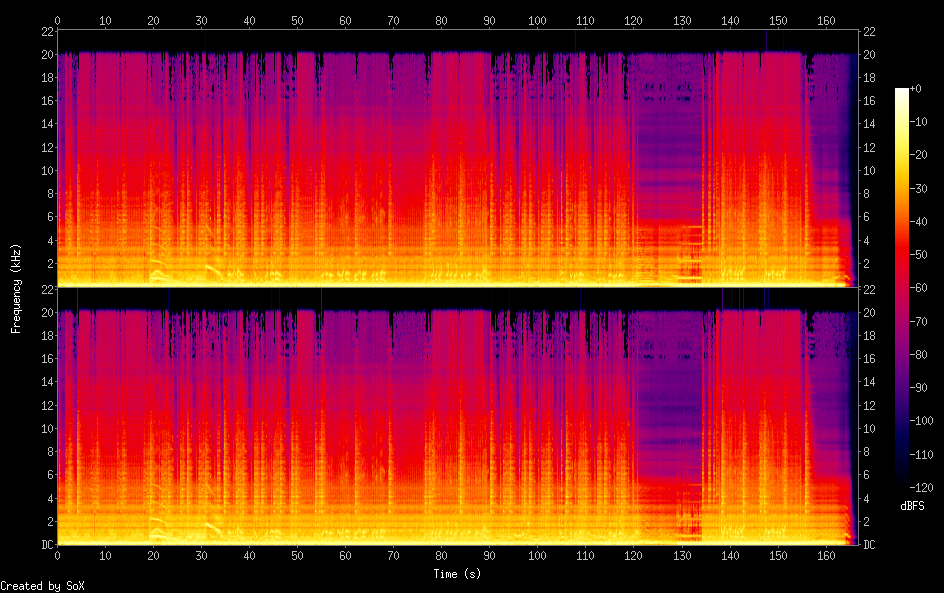Select the 160 tick on the top time axis
Viewport: 944px width, 593px height.
pyautogui.click(x=826, y=20)
